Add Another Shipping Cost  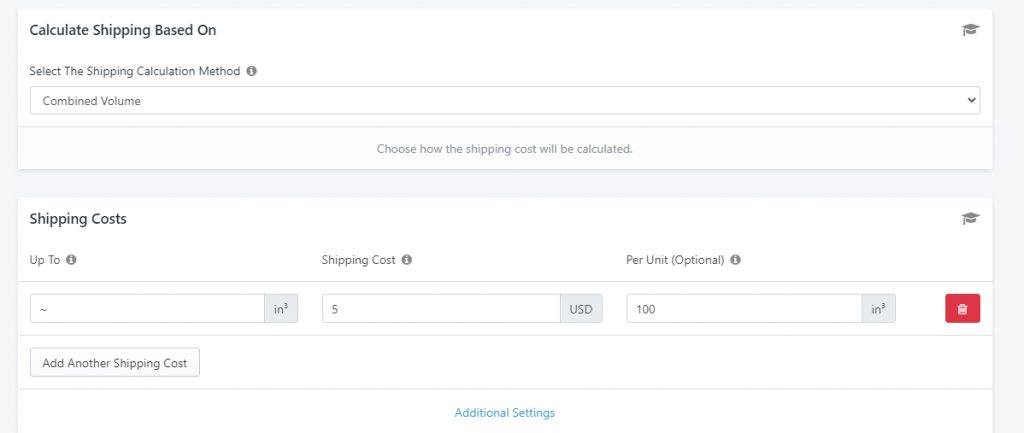coord(115,362)
